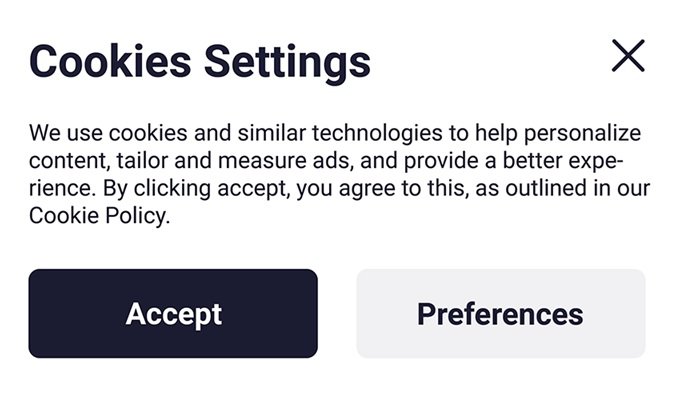Click the Cookies Settings heading
Screen dimensions: 690x403
coord(200,60)
